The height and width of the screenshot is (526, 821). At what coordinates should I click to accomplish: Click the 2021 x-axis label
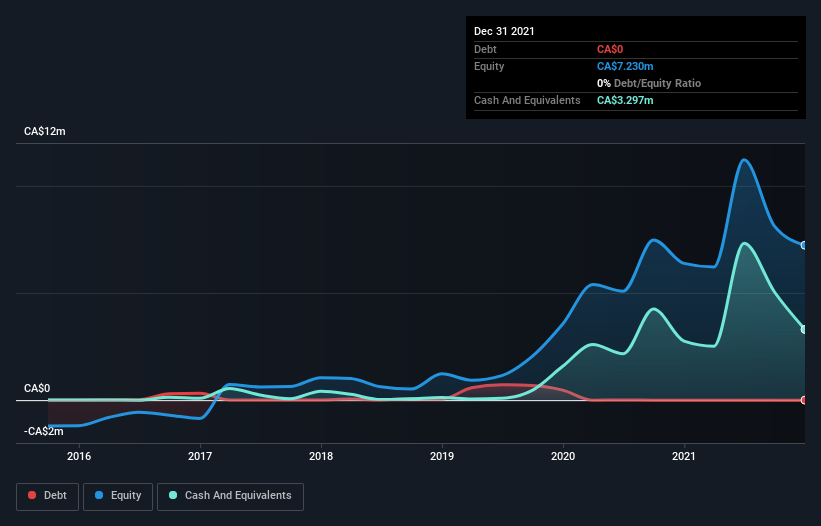[684, 456]
